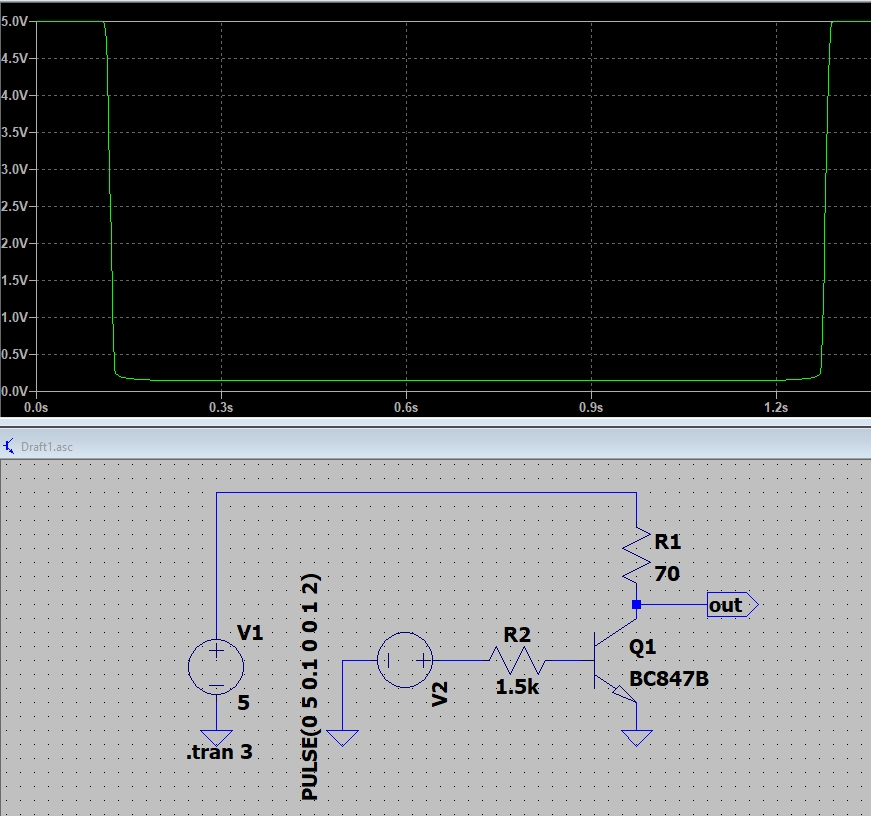Viewport: 871px width, 816px height.
Task: Click the 1.5k value of R2
Action: (517, 687)
